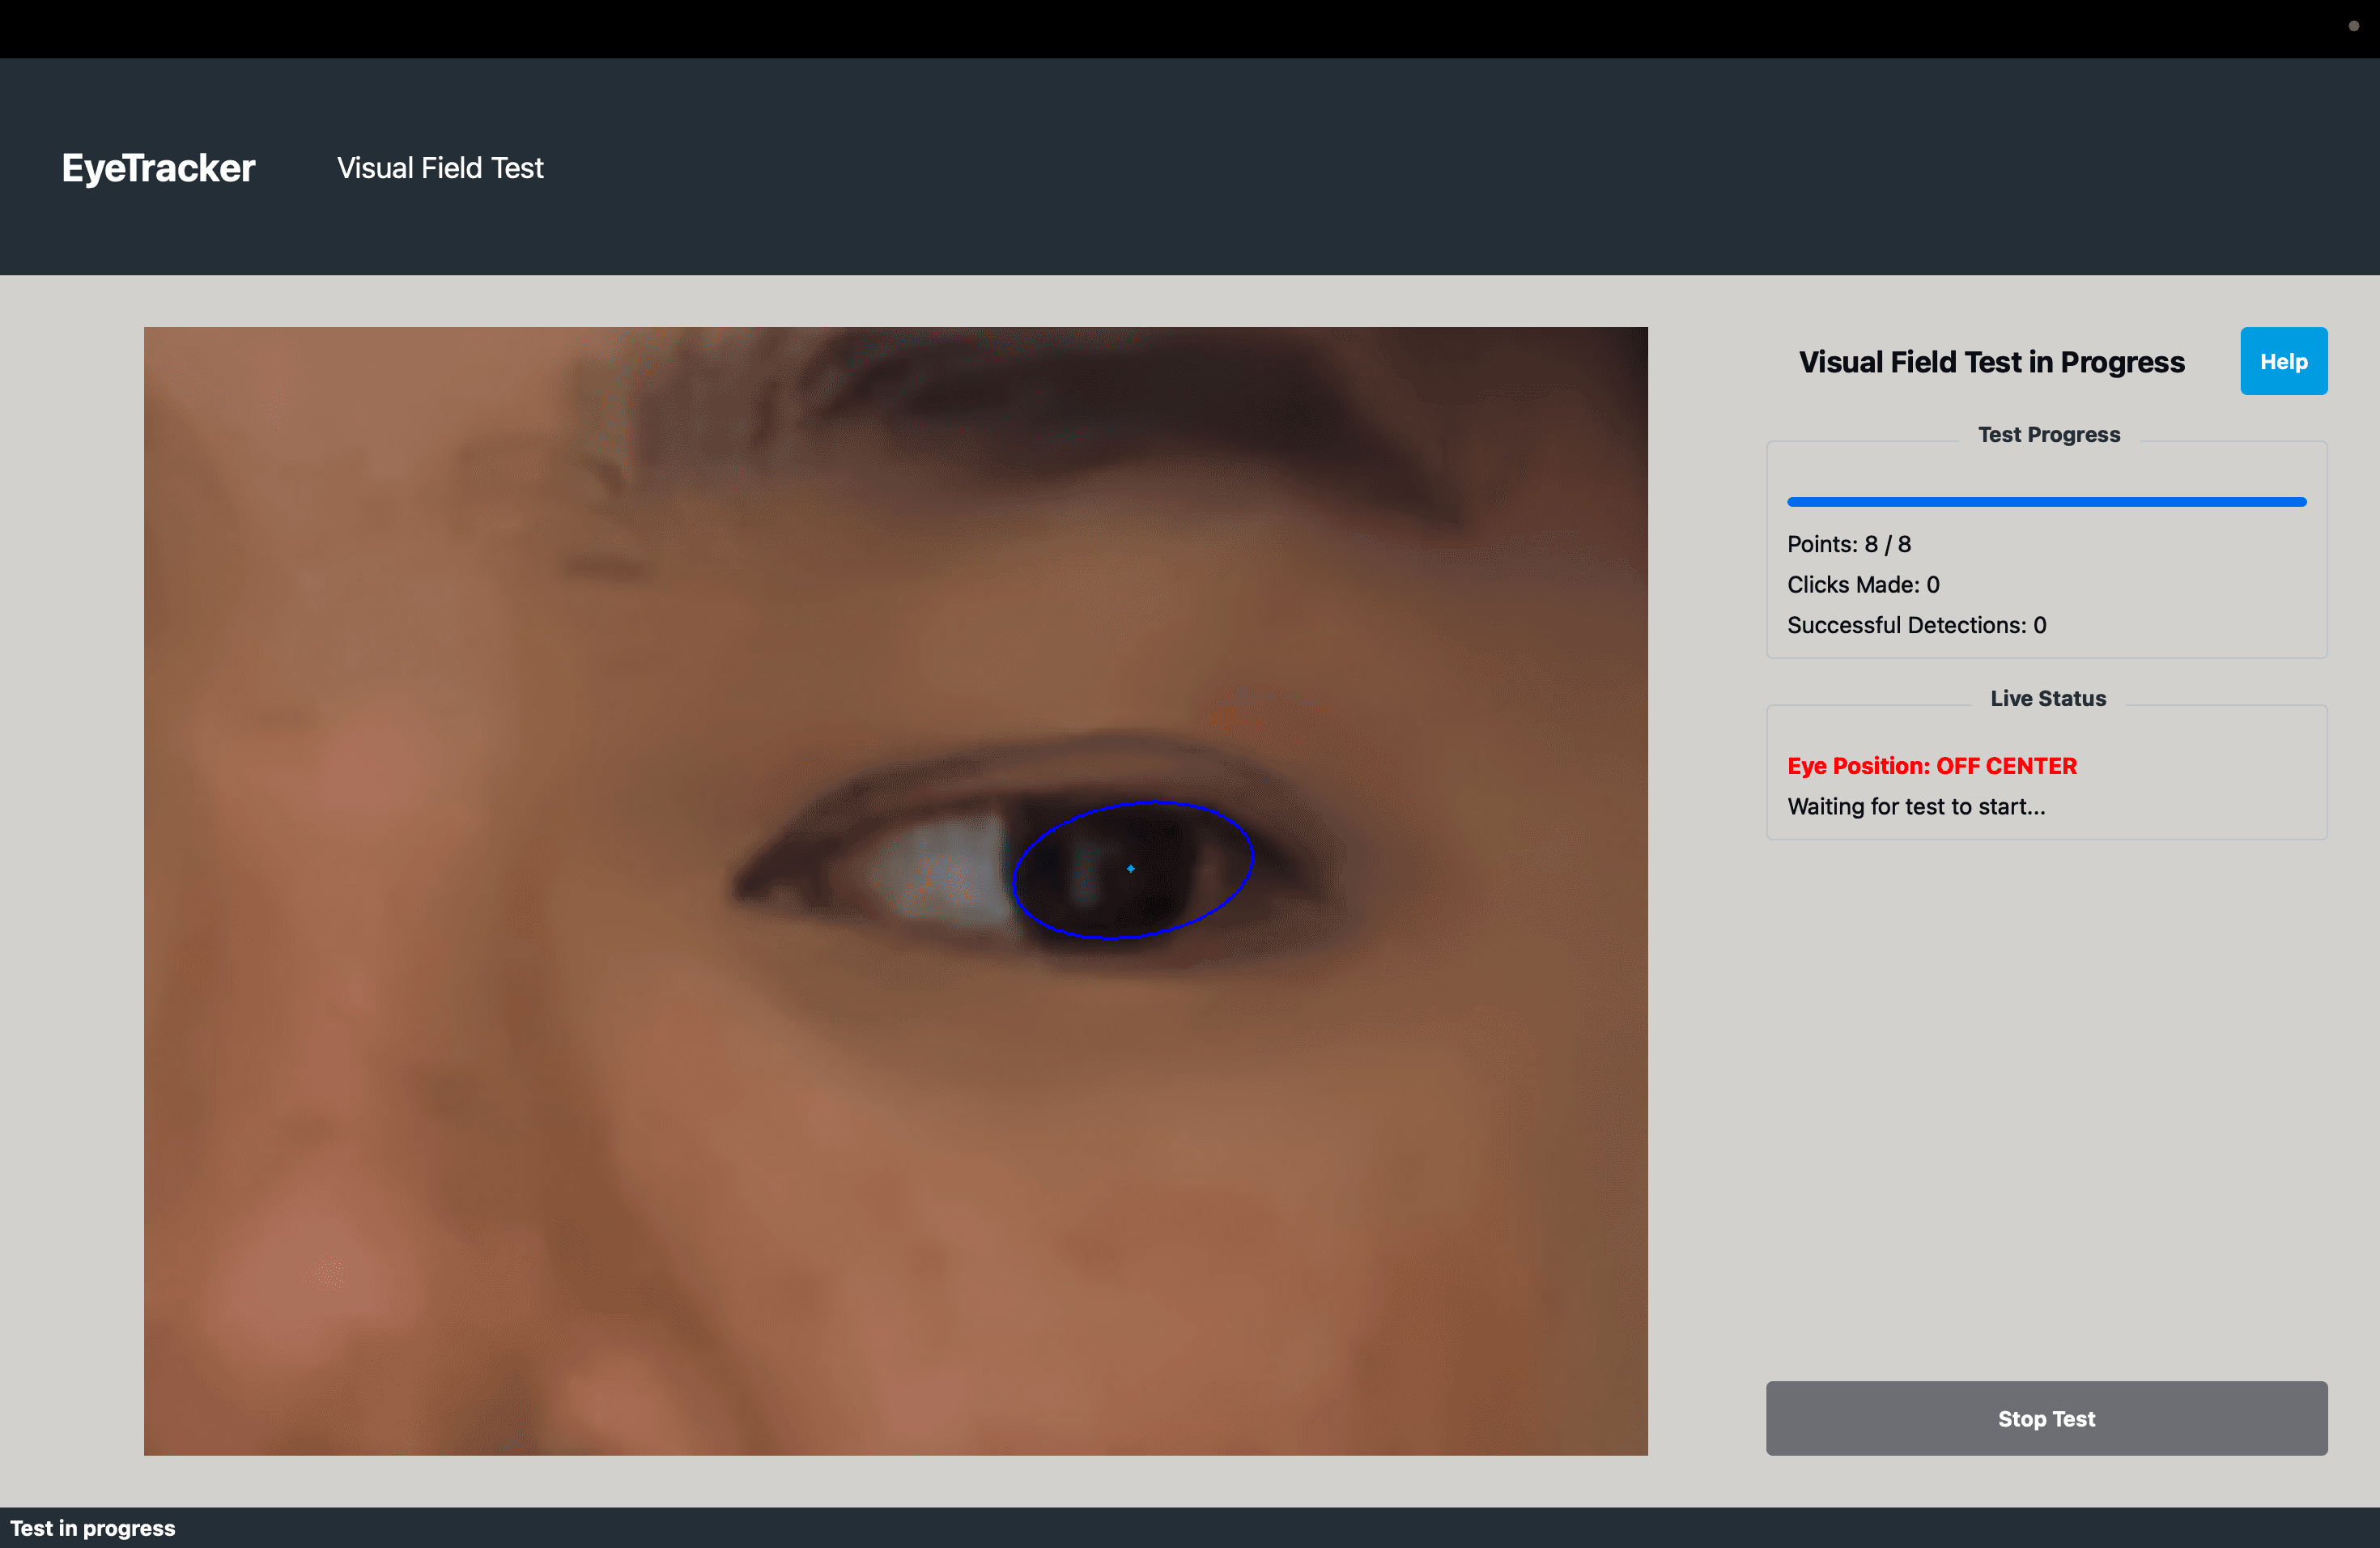Click the Test in progress status bar text
This screenshot has height=1548, width=2380.
93,1528
